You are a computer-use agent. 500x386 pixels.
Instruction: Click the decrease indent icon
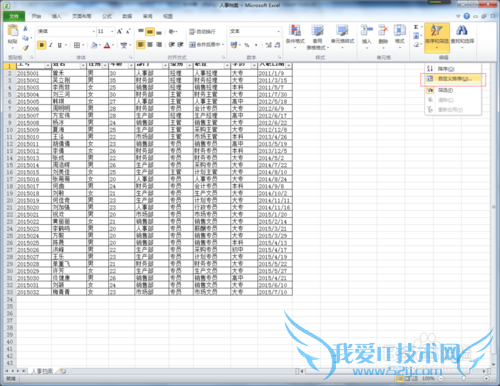(x=171, y=44)
